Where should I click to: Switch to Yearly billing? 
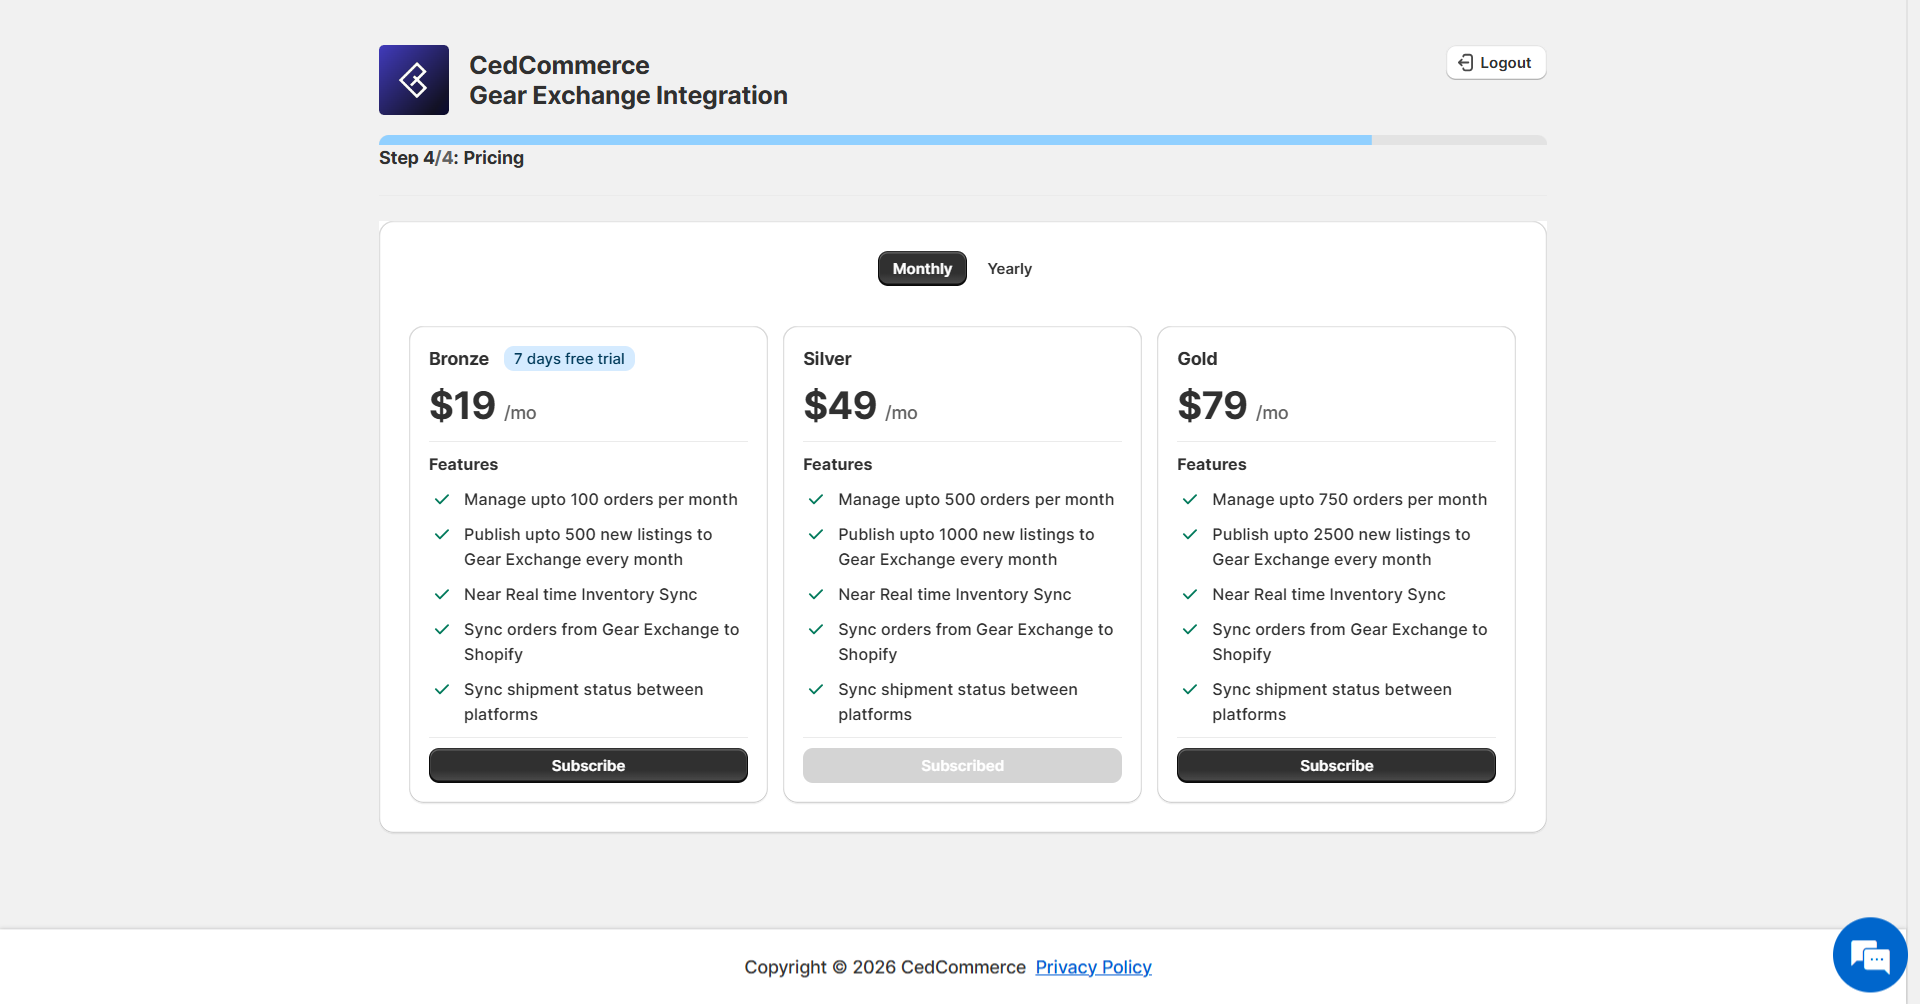pos(1009,269)
